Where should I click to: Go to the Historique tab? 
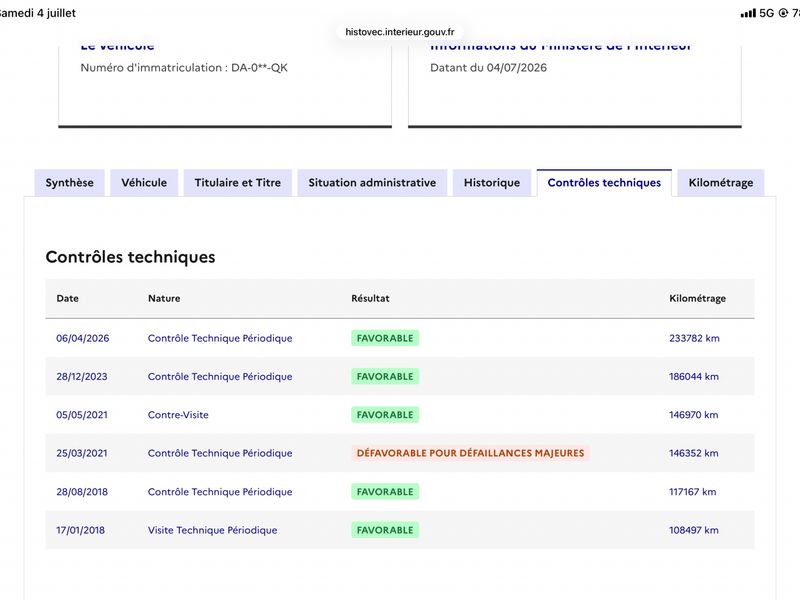pyautogui.click(x=492, y=183)
